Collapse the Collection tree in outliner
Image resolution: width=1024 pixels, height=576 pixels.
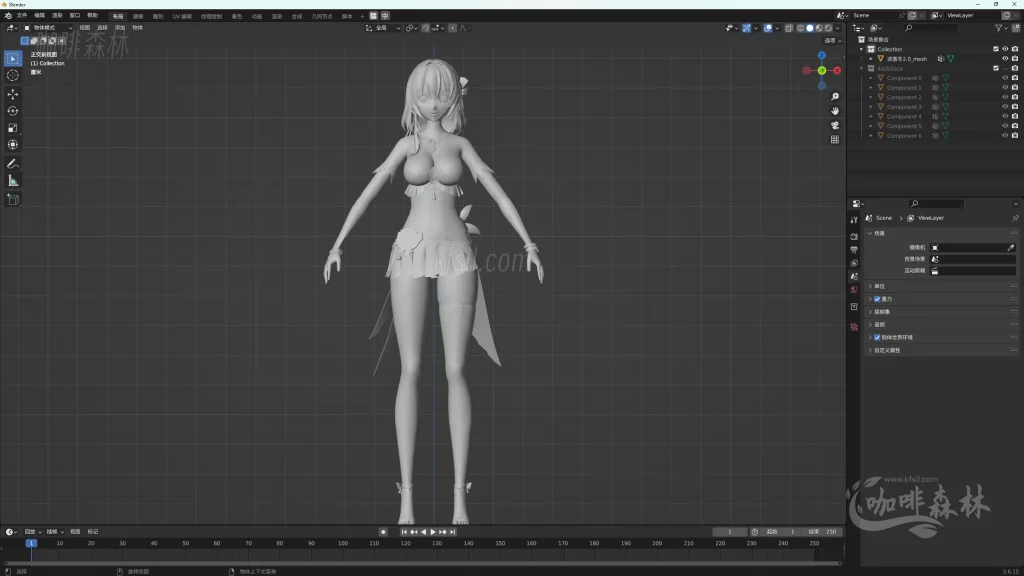(x=861, y=49)
